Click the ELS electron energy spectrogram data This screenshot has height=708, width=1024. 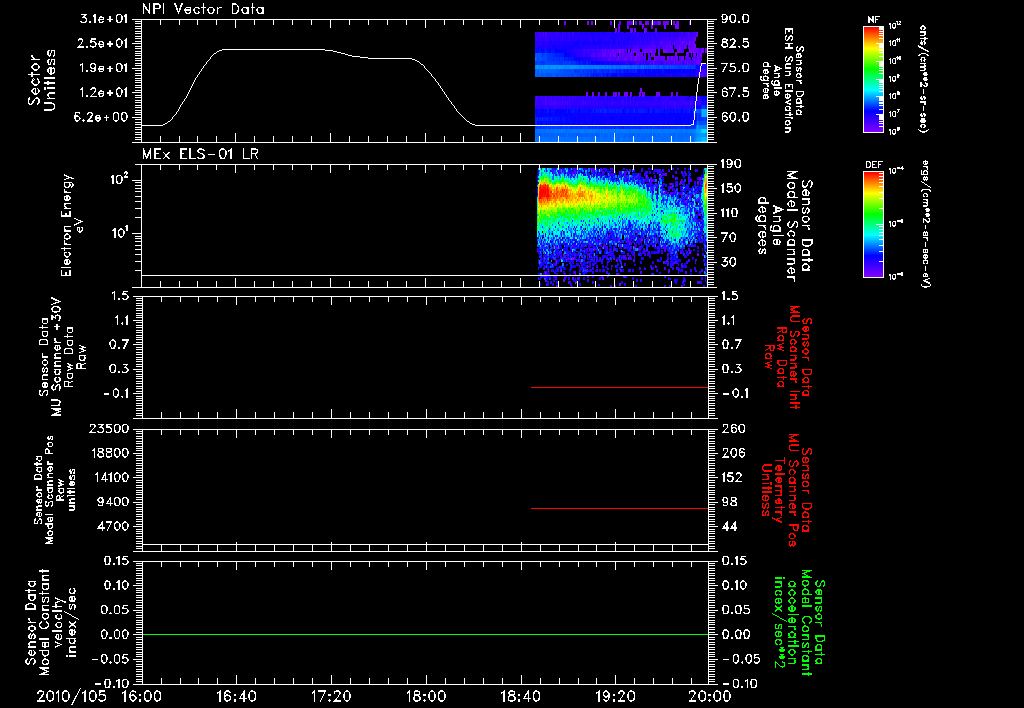point(622,227)
